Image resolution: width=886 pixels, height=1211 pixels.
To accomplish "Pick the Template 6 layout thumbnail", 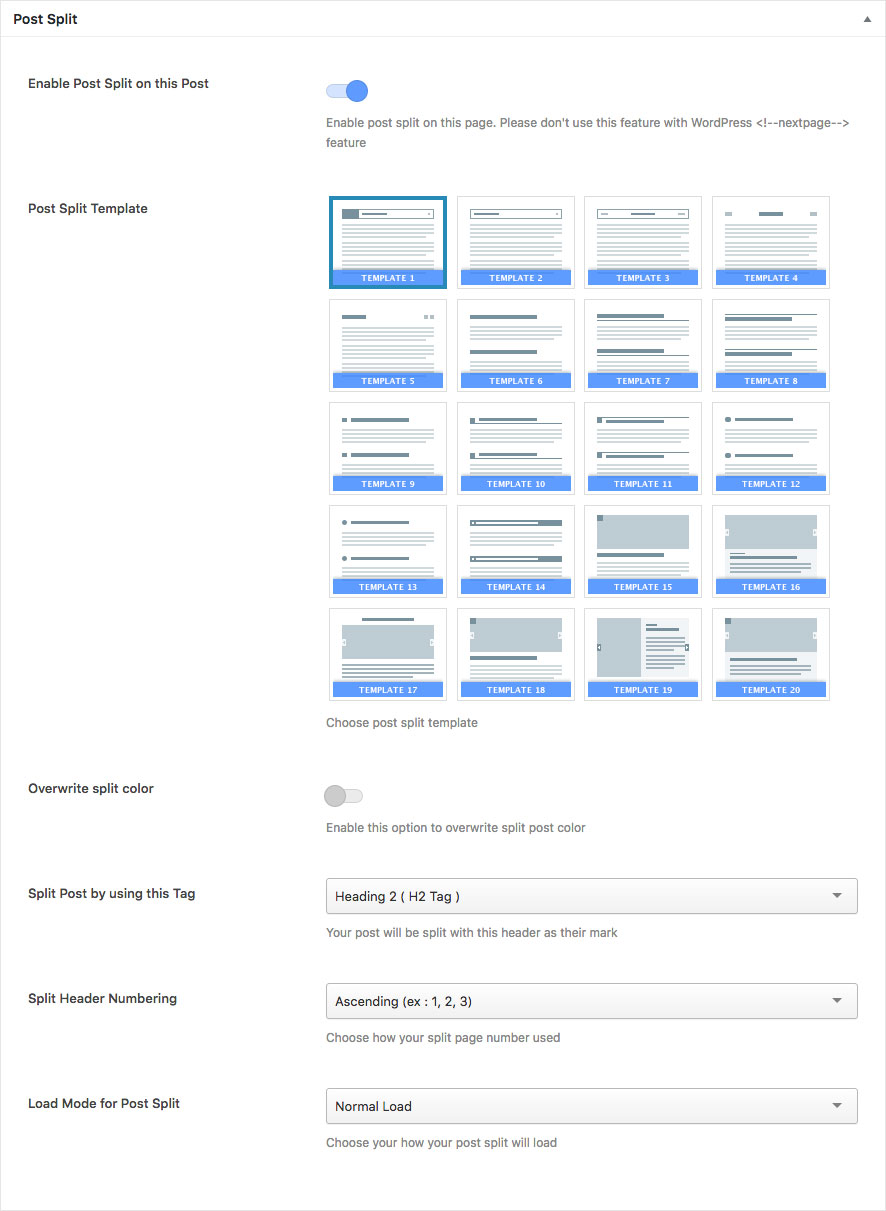I will coord(516,345).
